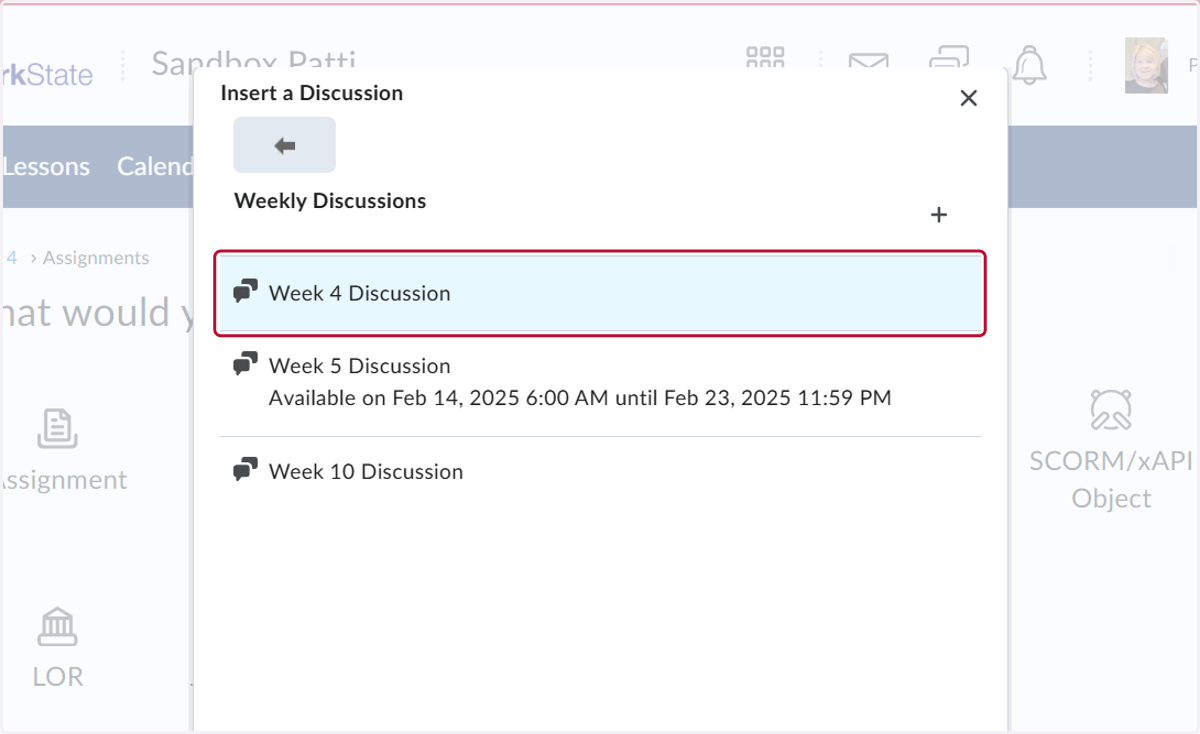Viewport: 1200px width, 734px height.
Task: Click the Week 10 Discussion chat icon
Action: point(245,470)
